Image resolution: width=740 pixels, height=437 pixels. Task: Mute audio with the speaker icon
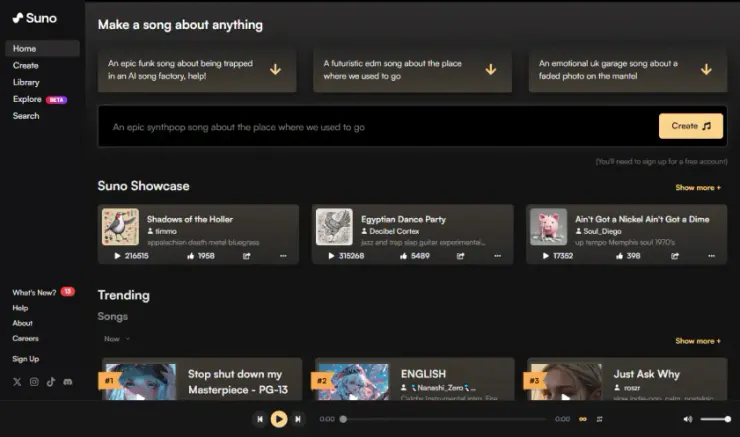point(688,419)
